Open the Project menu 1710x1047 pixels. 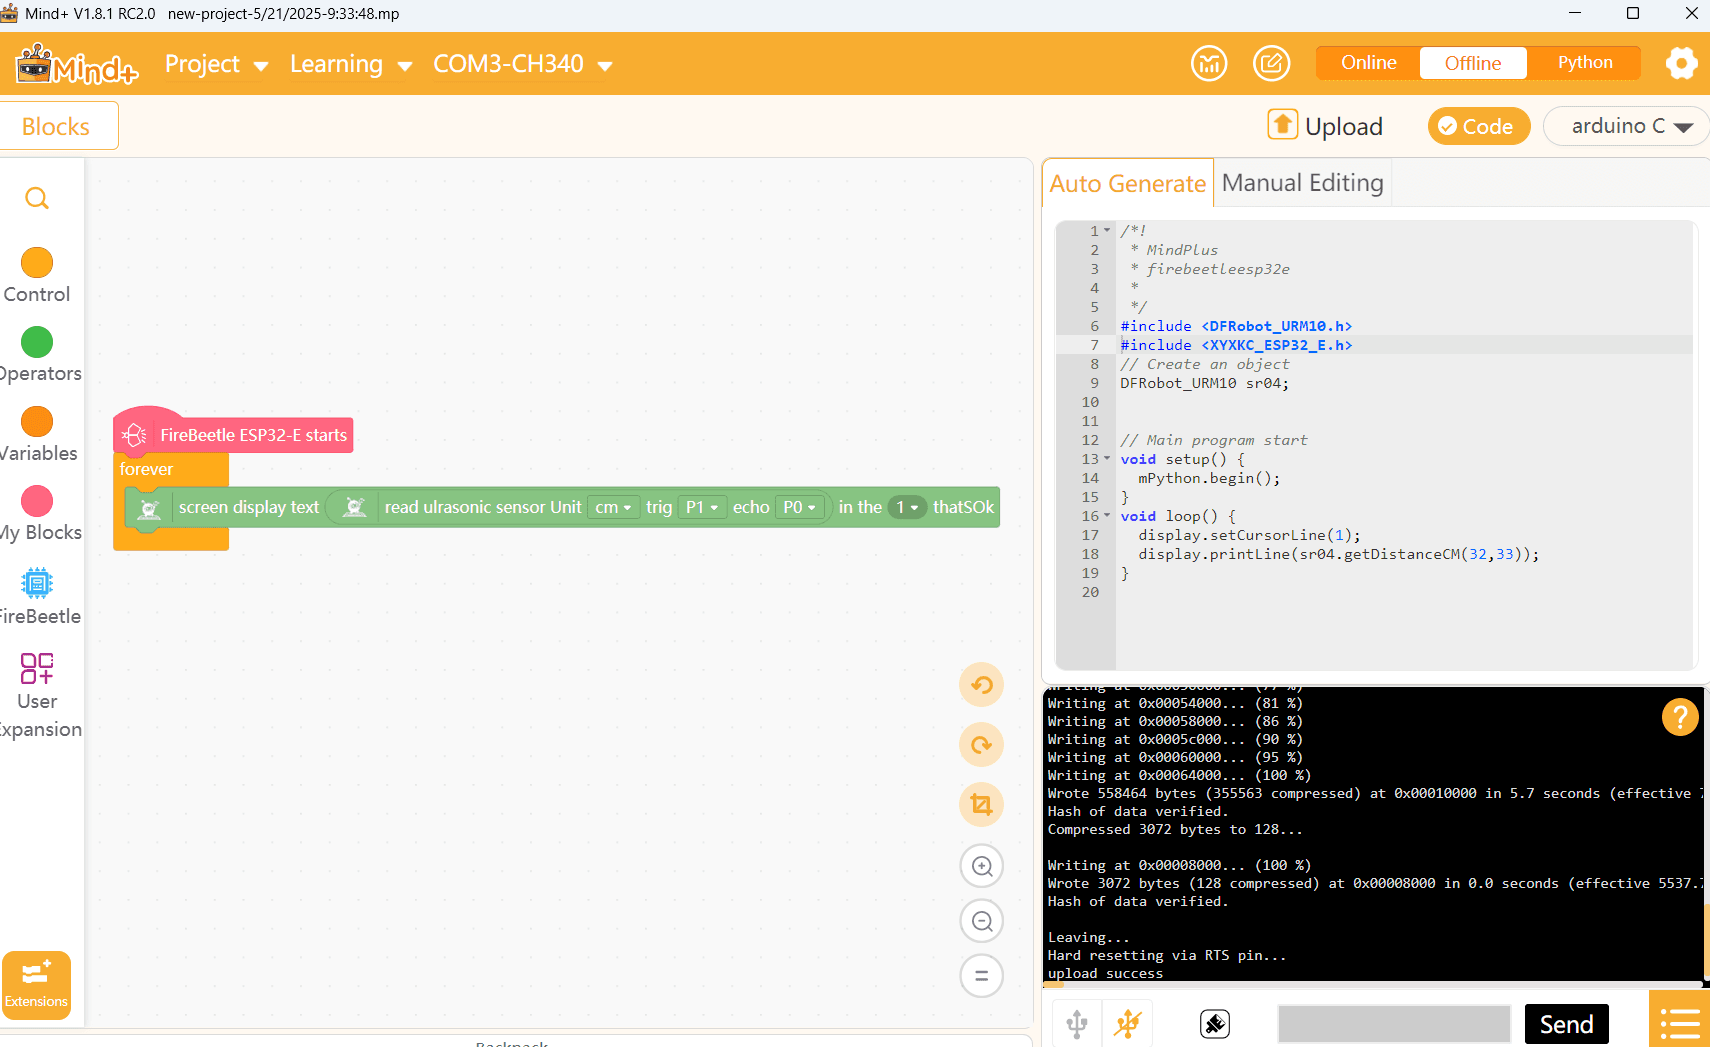[216, 64]
